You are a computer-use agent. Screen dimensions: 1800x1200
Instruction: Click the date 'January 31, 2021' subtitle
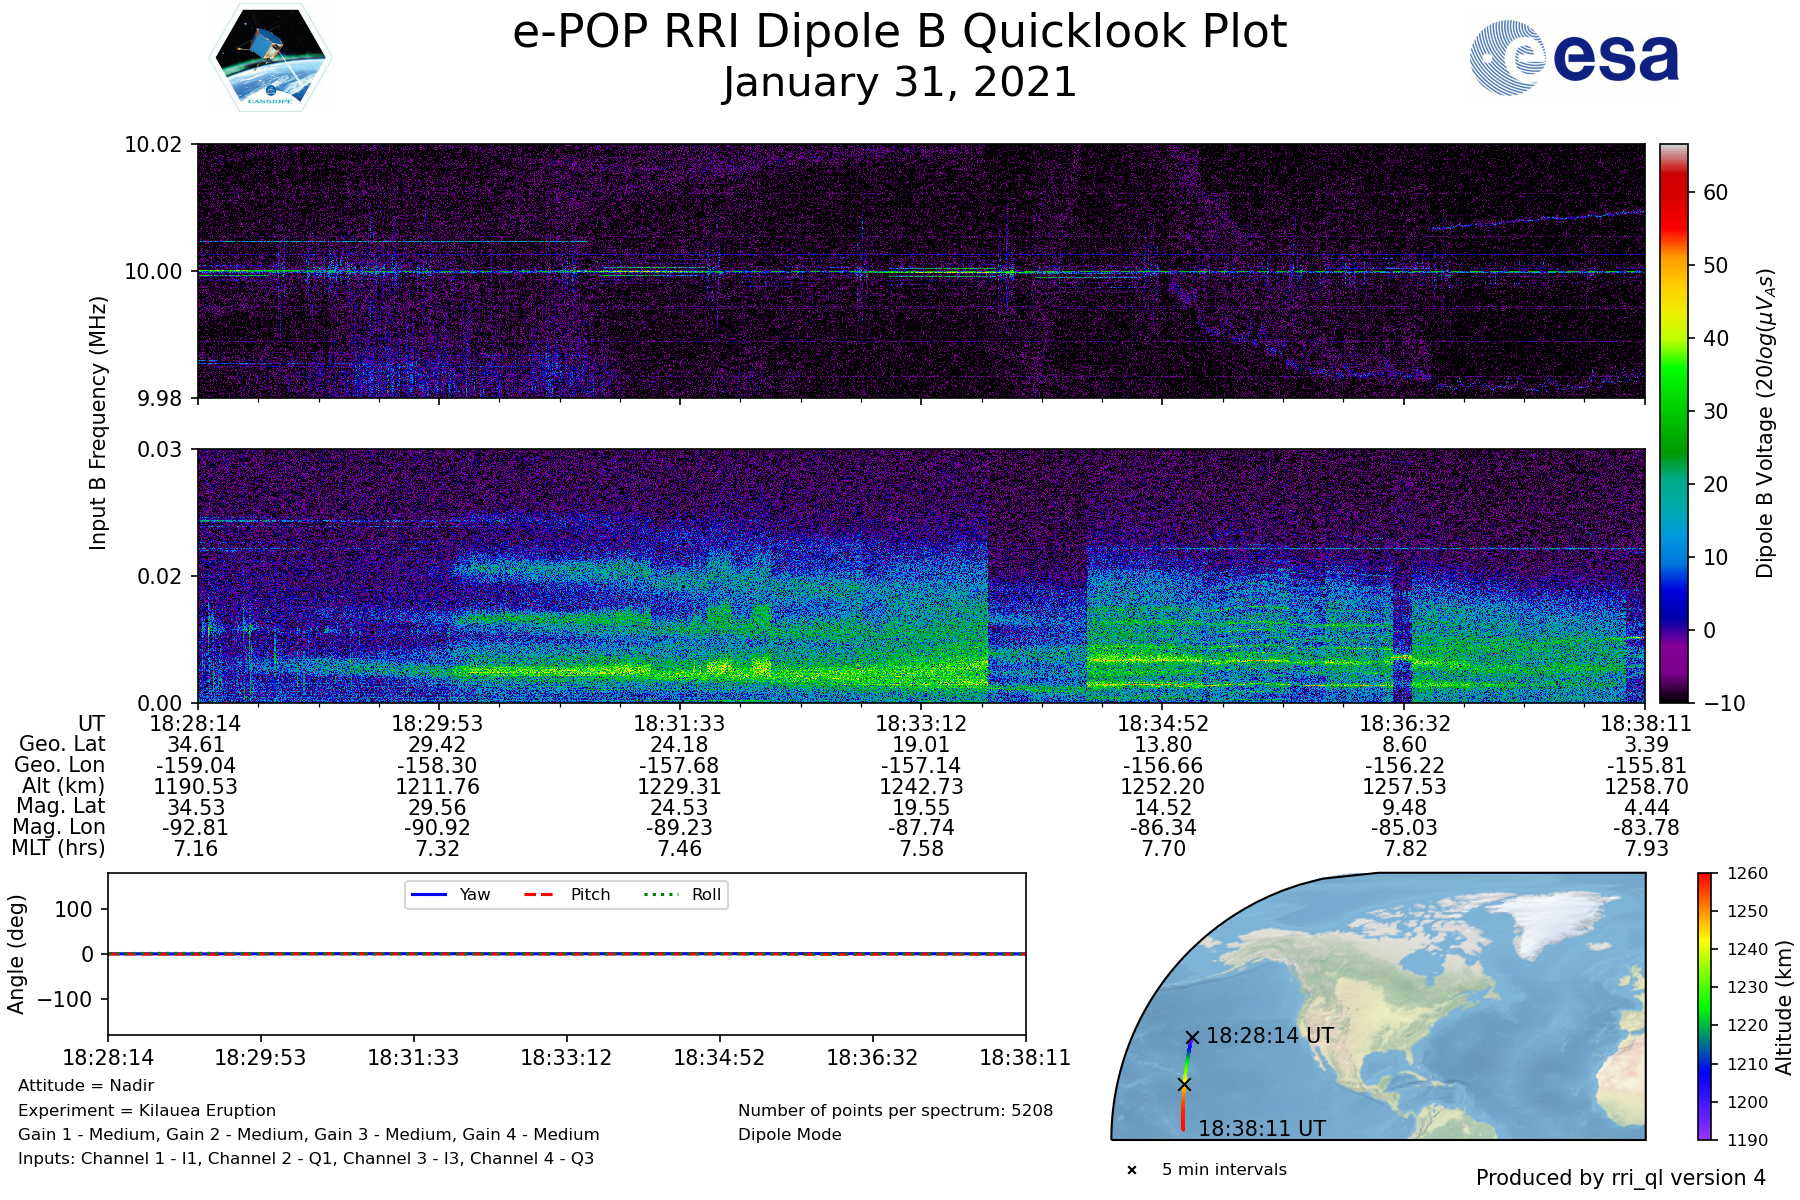coord(899,83)
